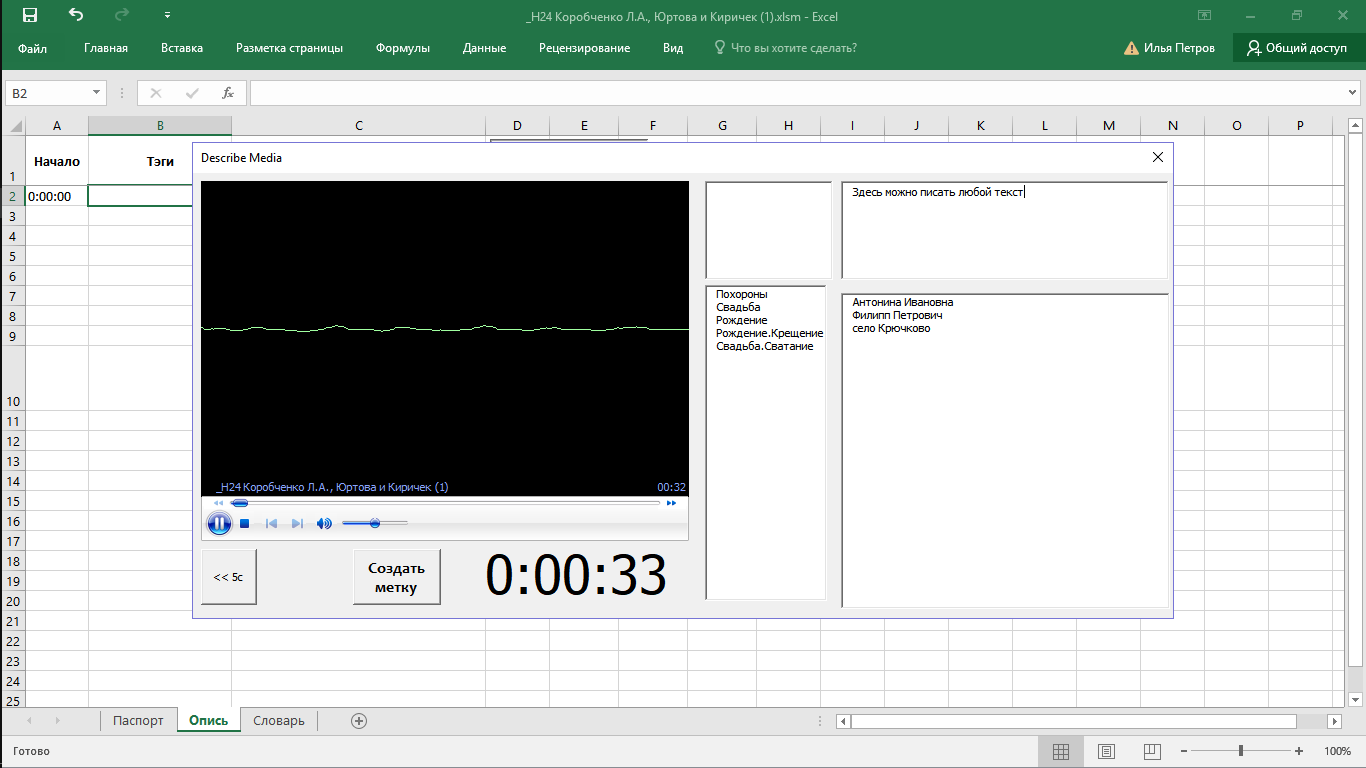Click the Общий доступ share button
Screen dimensions: 1366x768
[1298, 48]
